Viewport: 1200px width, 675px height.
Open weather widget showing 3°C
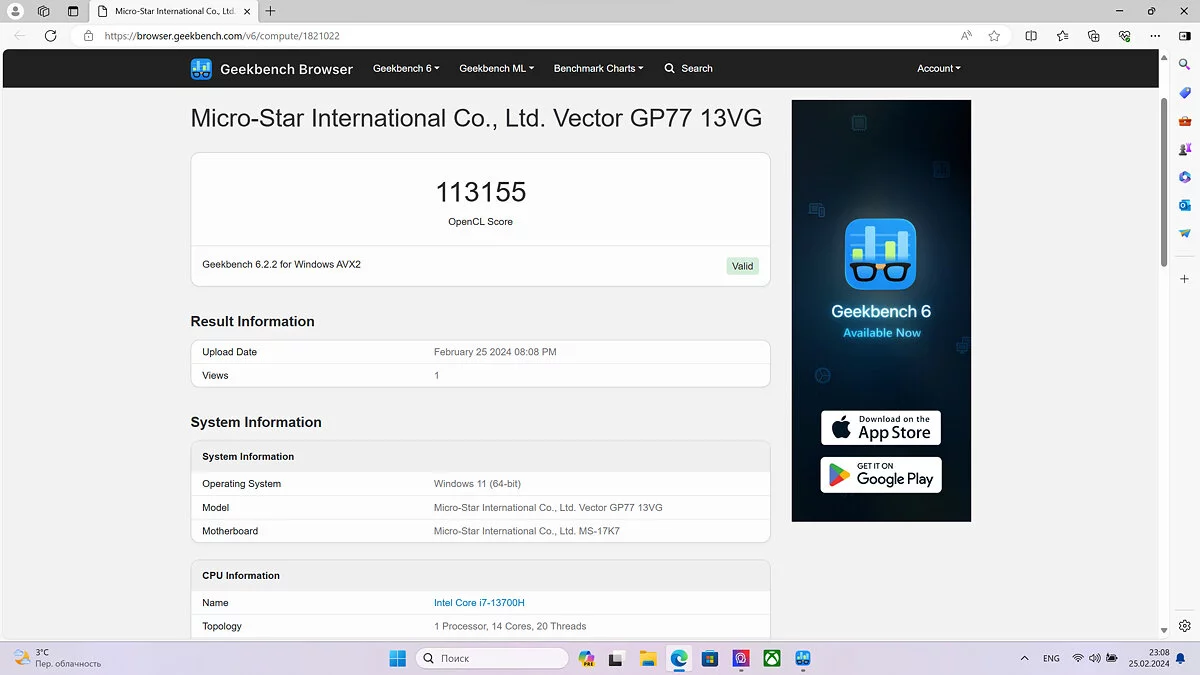pyautogui.click(x=58, y=657)
